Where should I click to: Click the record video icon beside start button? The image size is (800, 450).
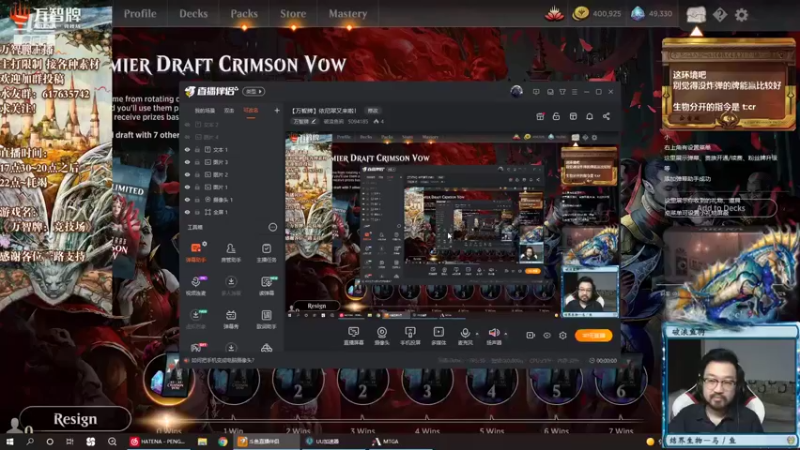coord(530,335)
